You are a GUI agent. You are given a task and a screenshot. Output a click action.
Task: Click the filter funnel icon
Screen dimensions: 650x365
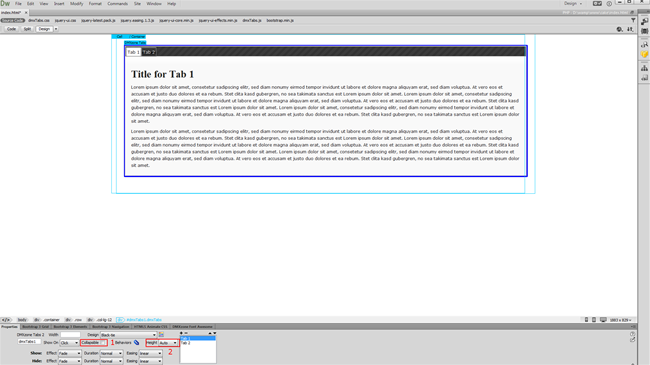(633, 20)
